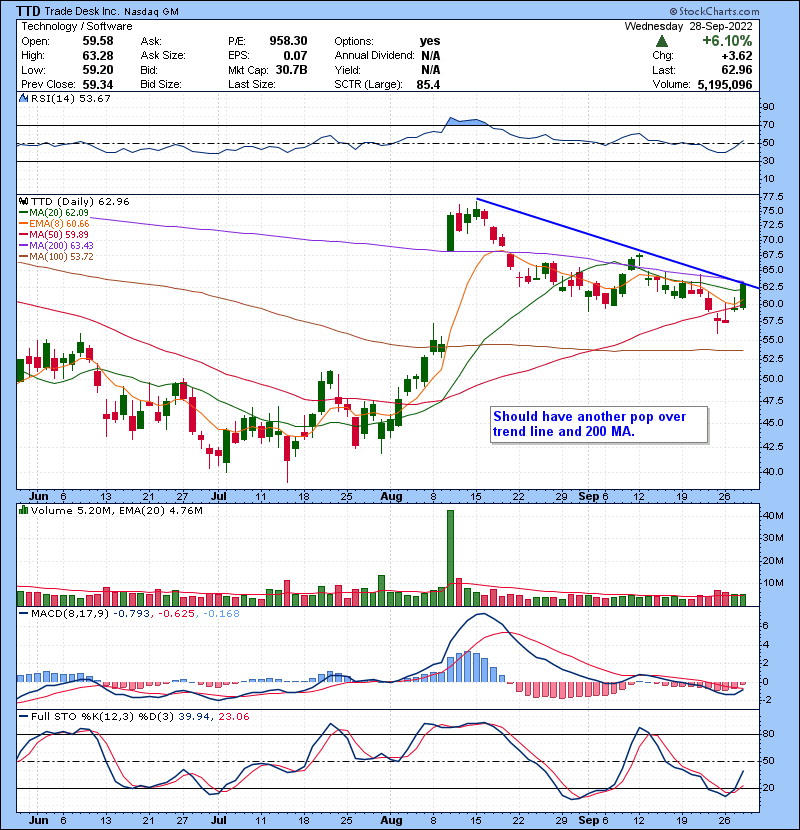Click the green up-triangle change indicator
Image resolution: width=800 pixels, height=830 pixels.
(661, 41)
